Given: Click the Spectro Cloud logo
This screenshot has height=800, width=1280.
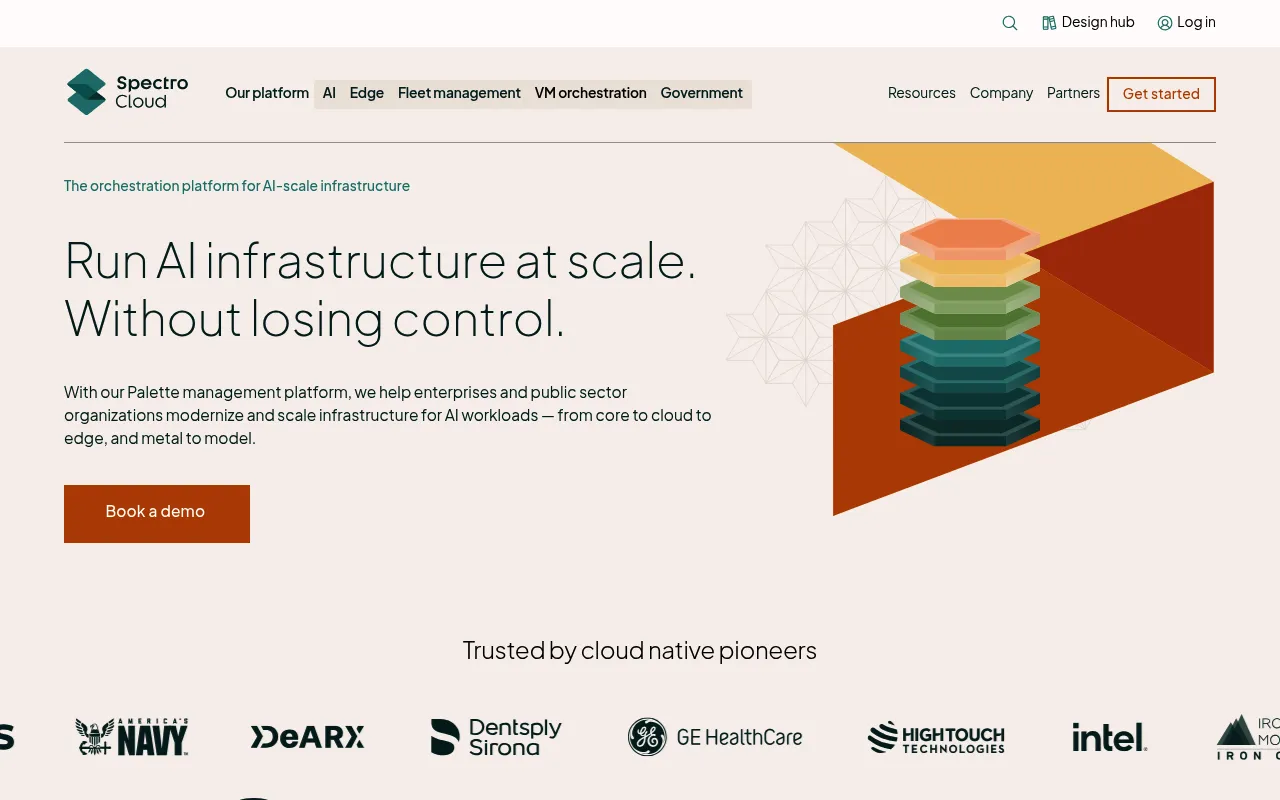Looking at the screenshot, I should [127, 92].
